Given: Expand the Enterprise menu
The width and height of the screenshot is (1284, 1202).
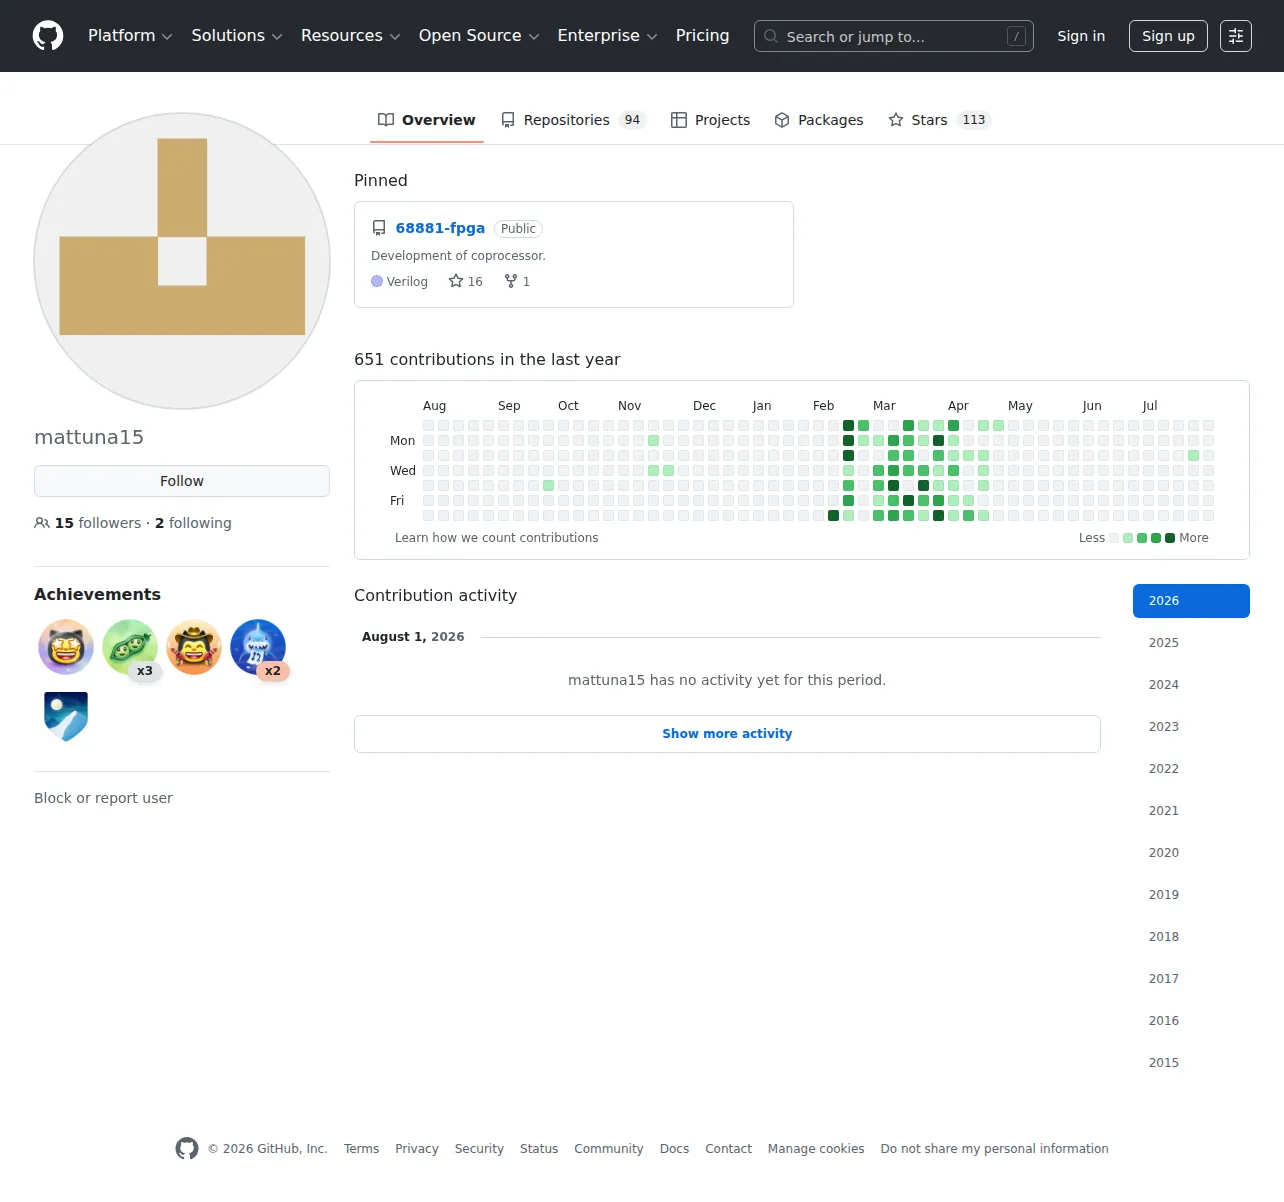Looking at the screenshot, I should (x=608, y=36).
